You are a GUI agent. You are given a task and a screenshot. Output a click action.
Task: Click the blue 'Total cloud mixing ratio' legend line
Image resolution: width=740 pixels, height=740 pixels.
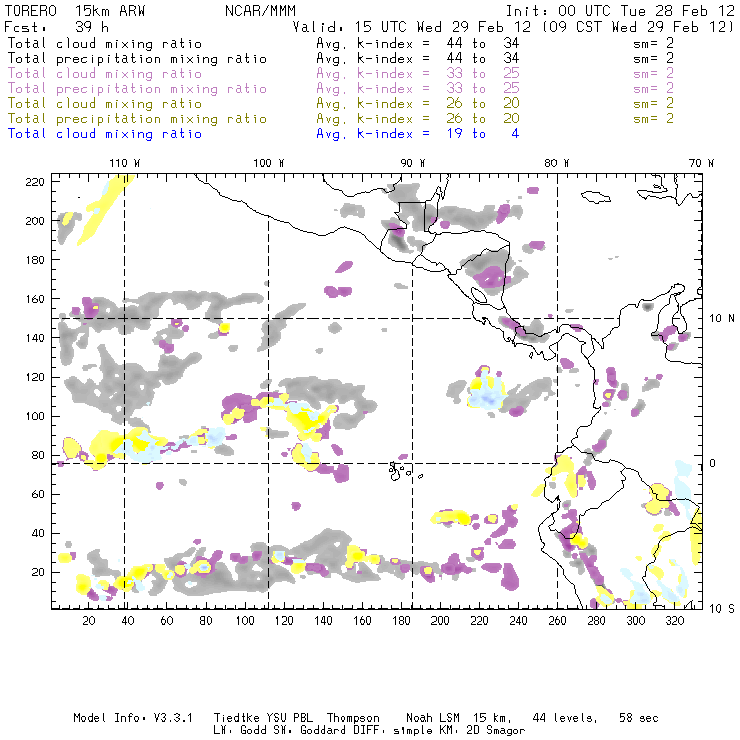(x=105, y=134)
